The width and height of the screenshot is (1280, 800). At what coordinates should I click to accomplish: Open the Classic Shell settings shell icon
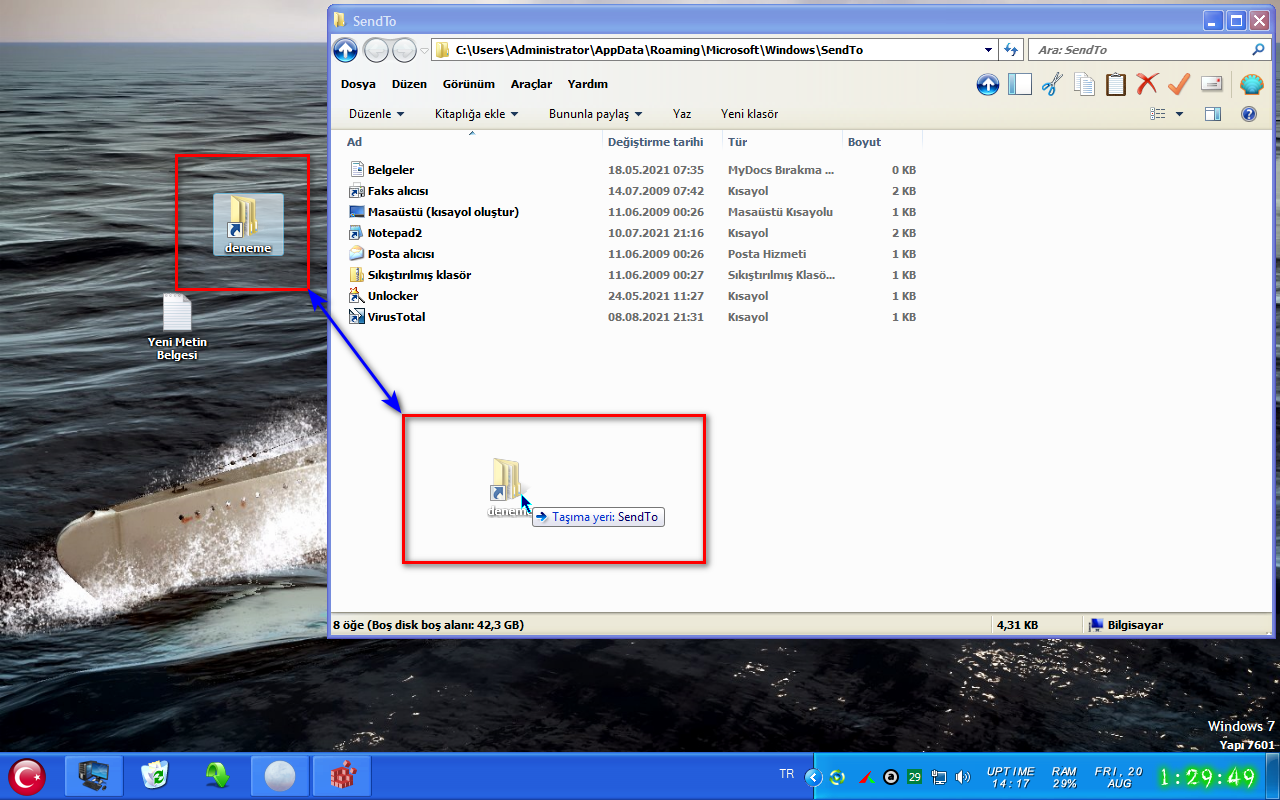(1251, 85)
